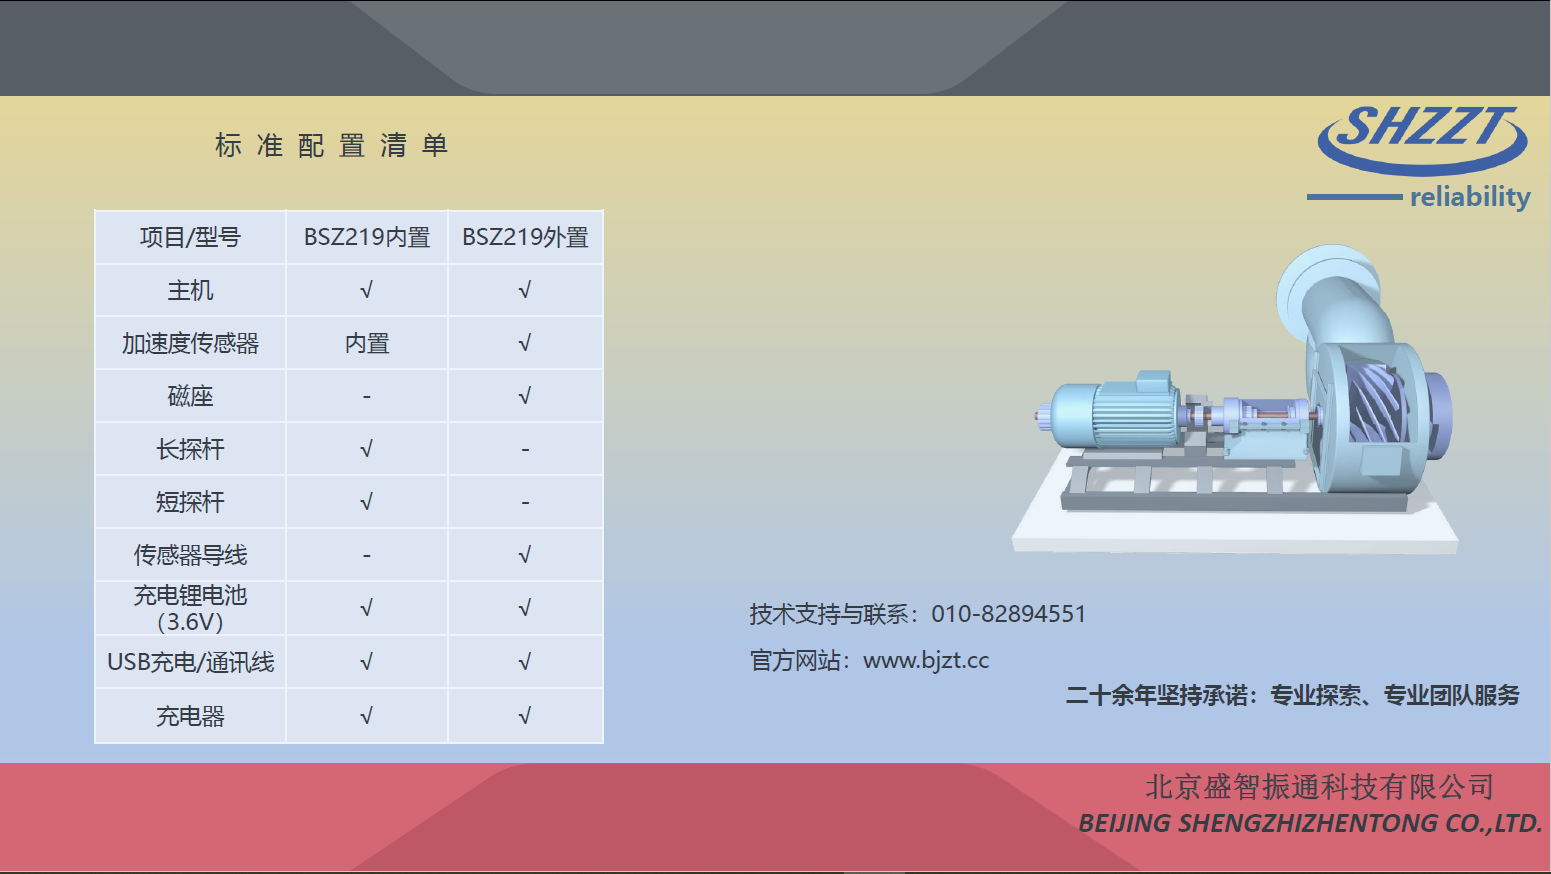This screenshot has width=1551, height=874.
Task: Select the column header BSZ219外置
Action: pyautogui.click(x=525, y=237)
